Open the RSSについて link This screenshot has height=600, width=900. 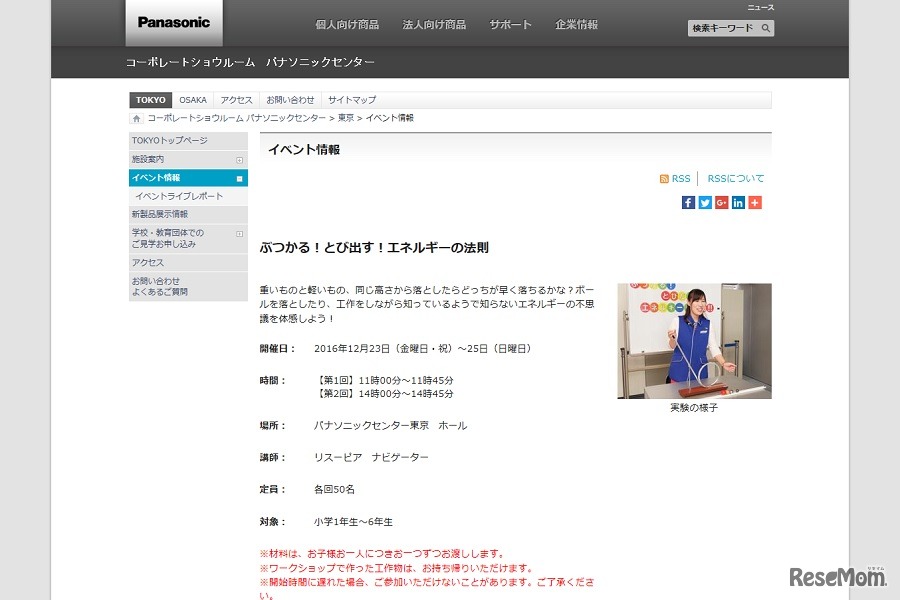click(735, 178)
